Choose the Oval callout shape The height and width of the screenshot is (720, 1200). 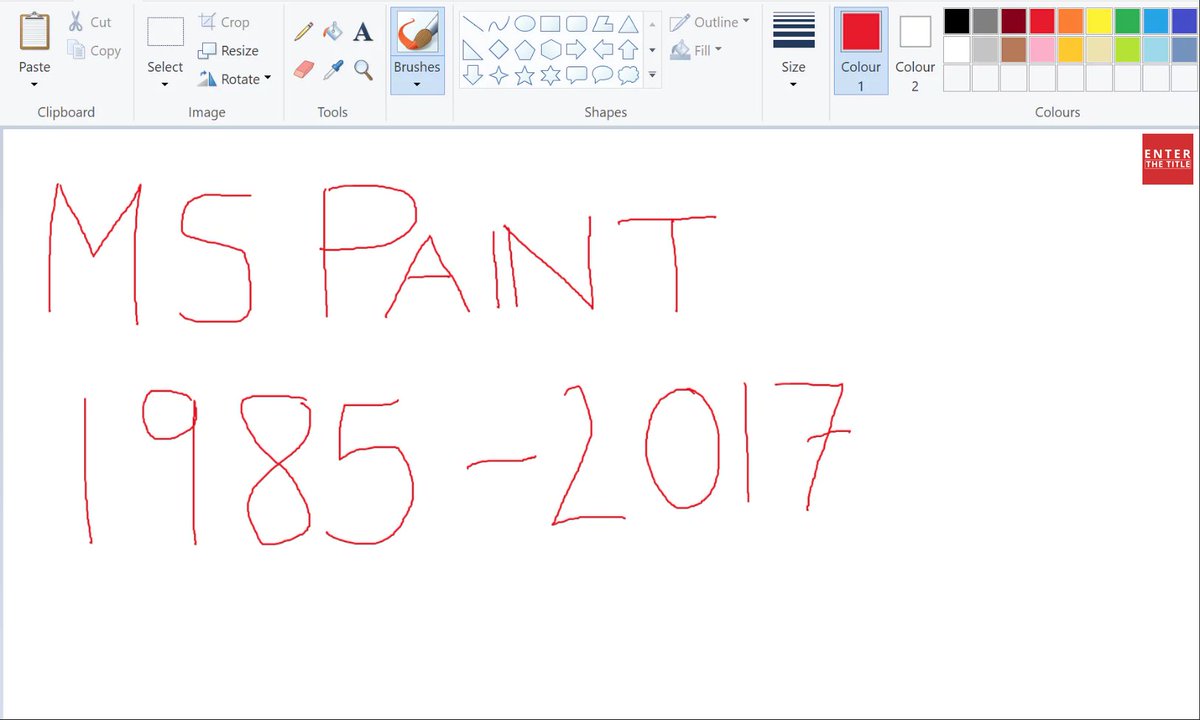point(602,75)
